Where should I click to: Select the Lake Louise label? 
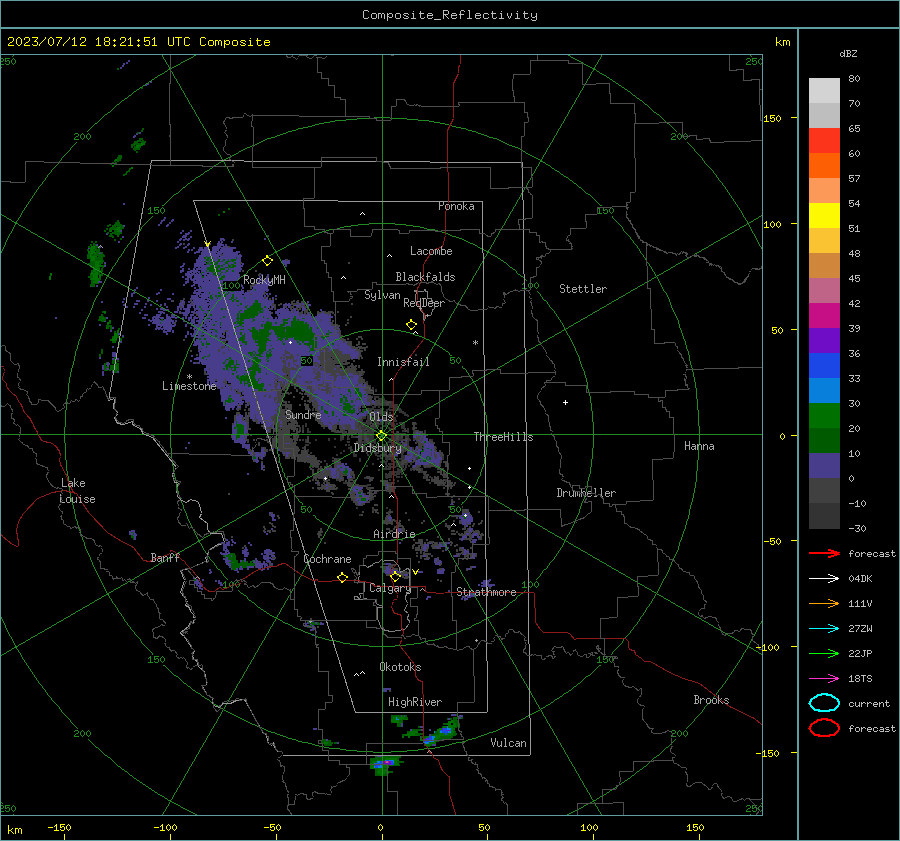[x=77, y=491]
